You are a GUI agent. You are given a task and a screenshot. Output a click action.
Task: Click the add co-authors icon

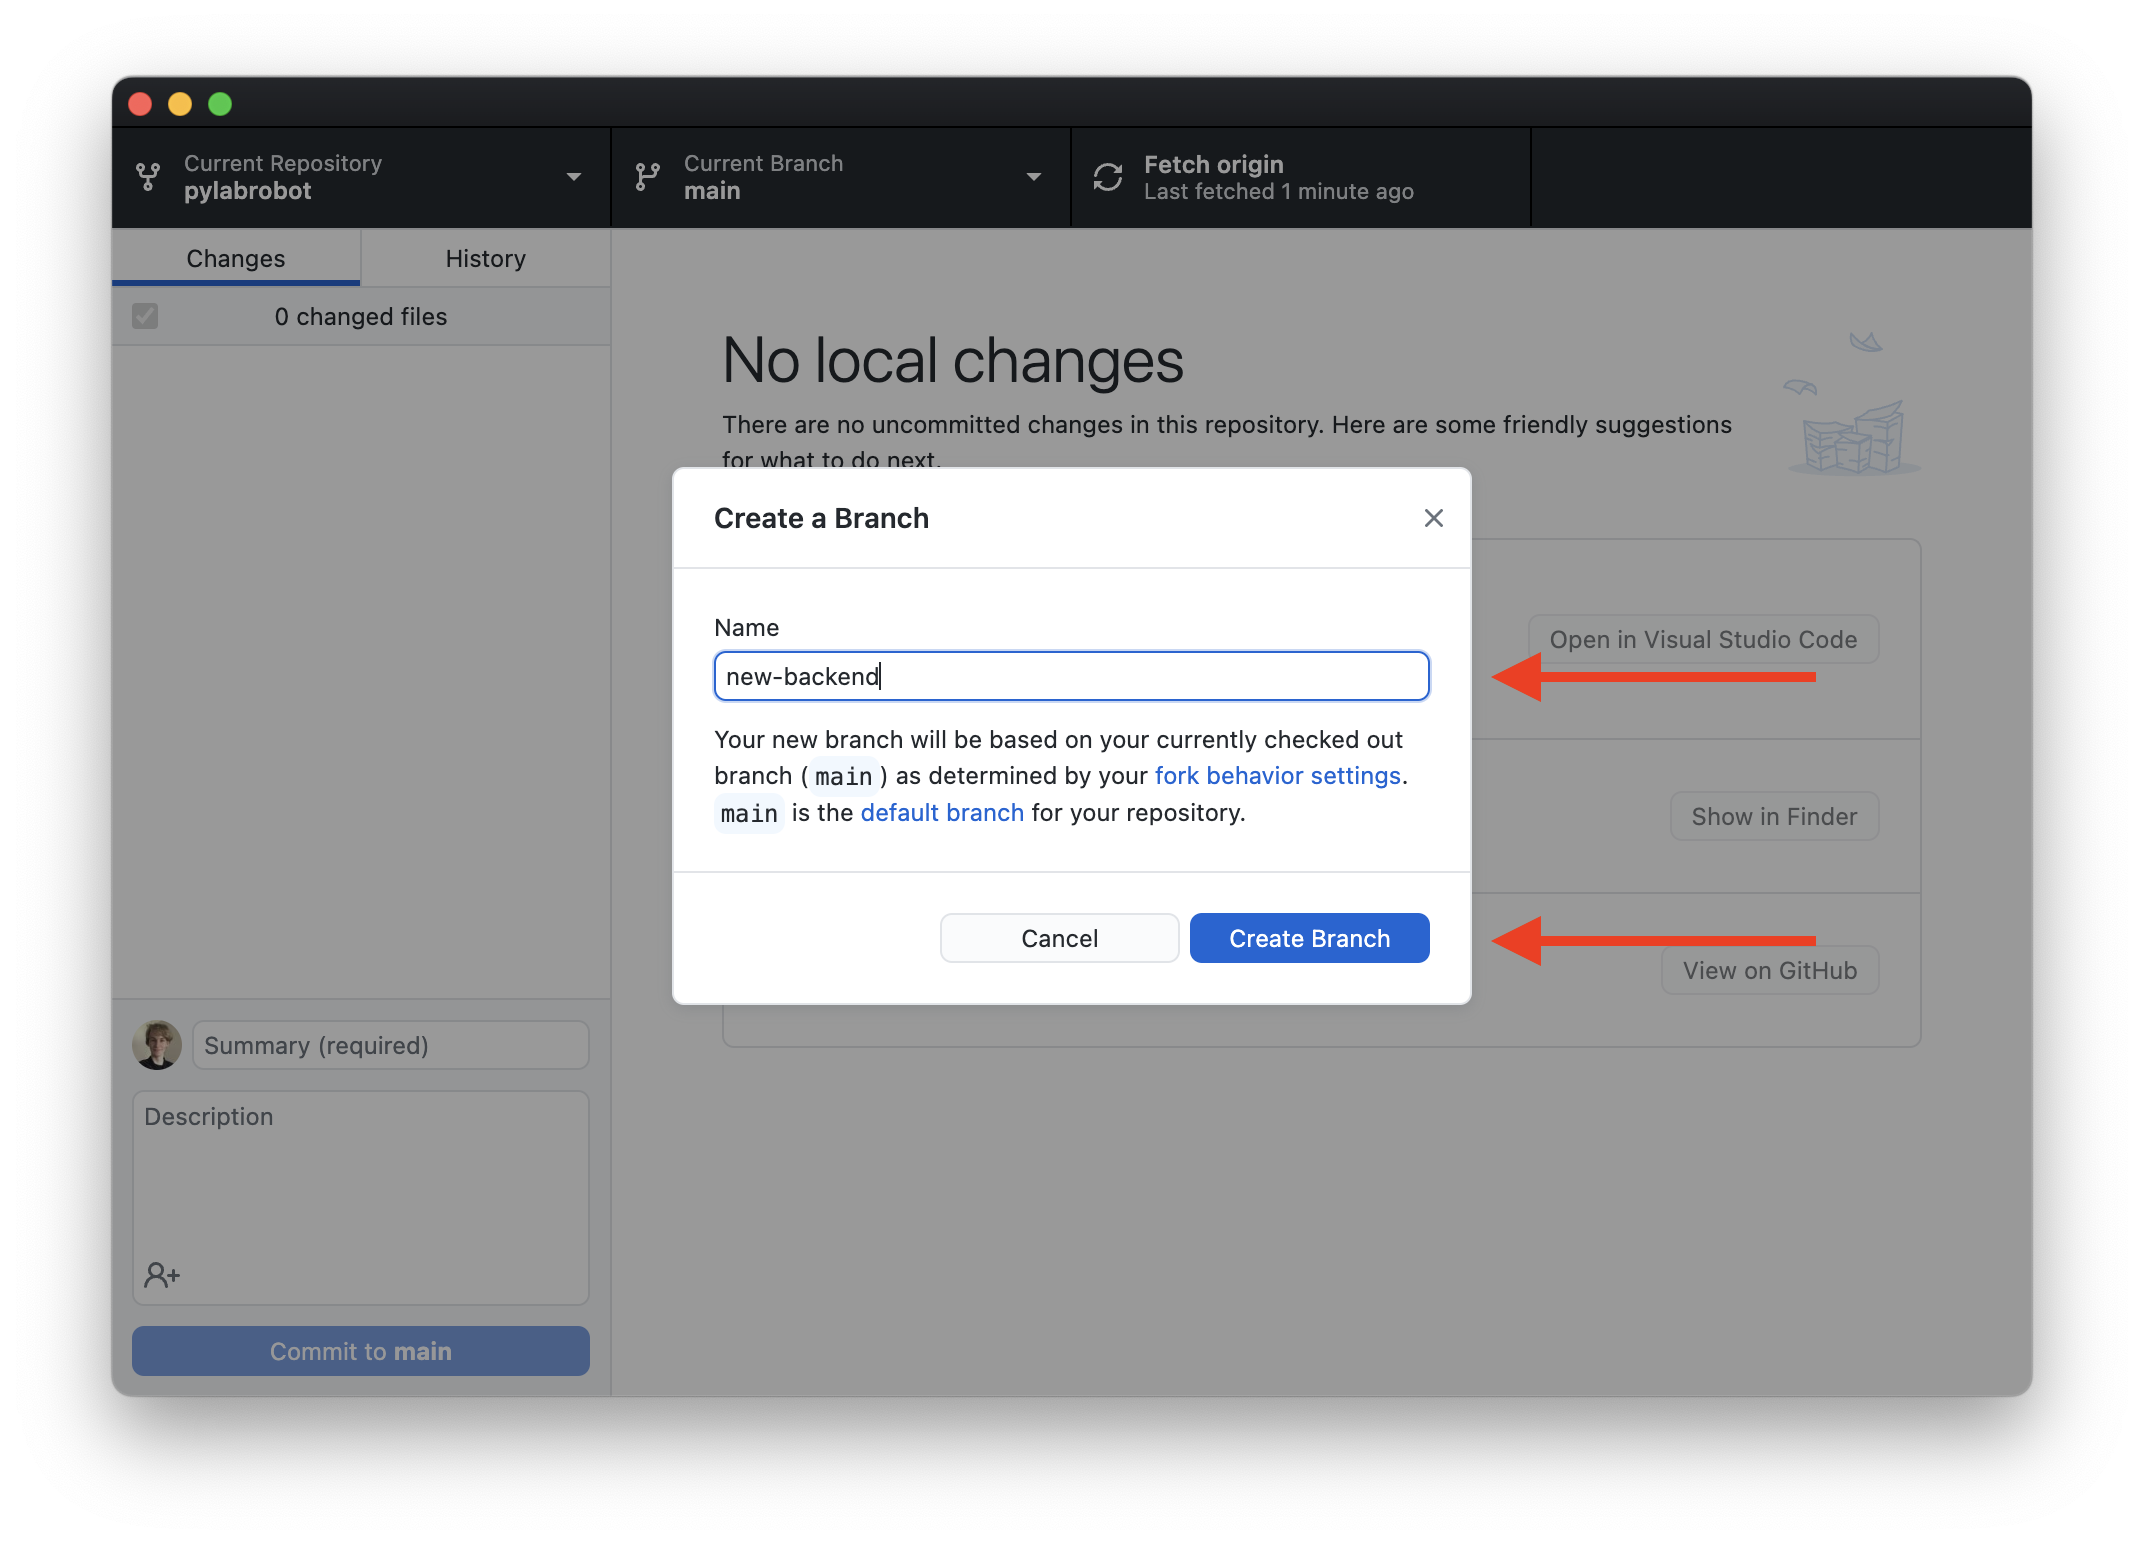click(162, 1275)
